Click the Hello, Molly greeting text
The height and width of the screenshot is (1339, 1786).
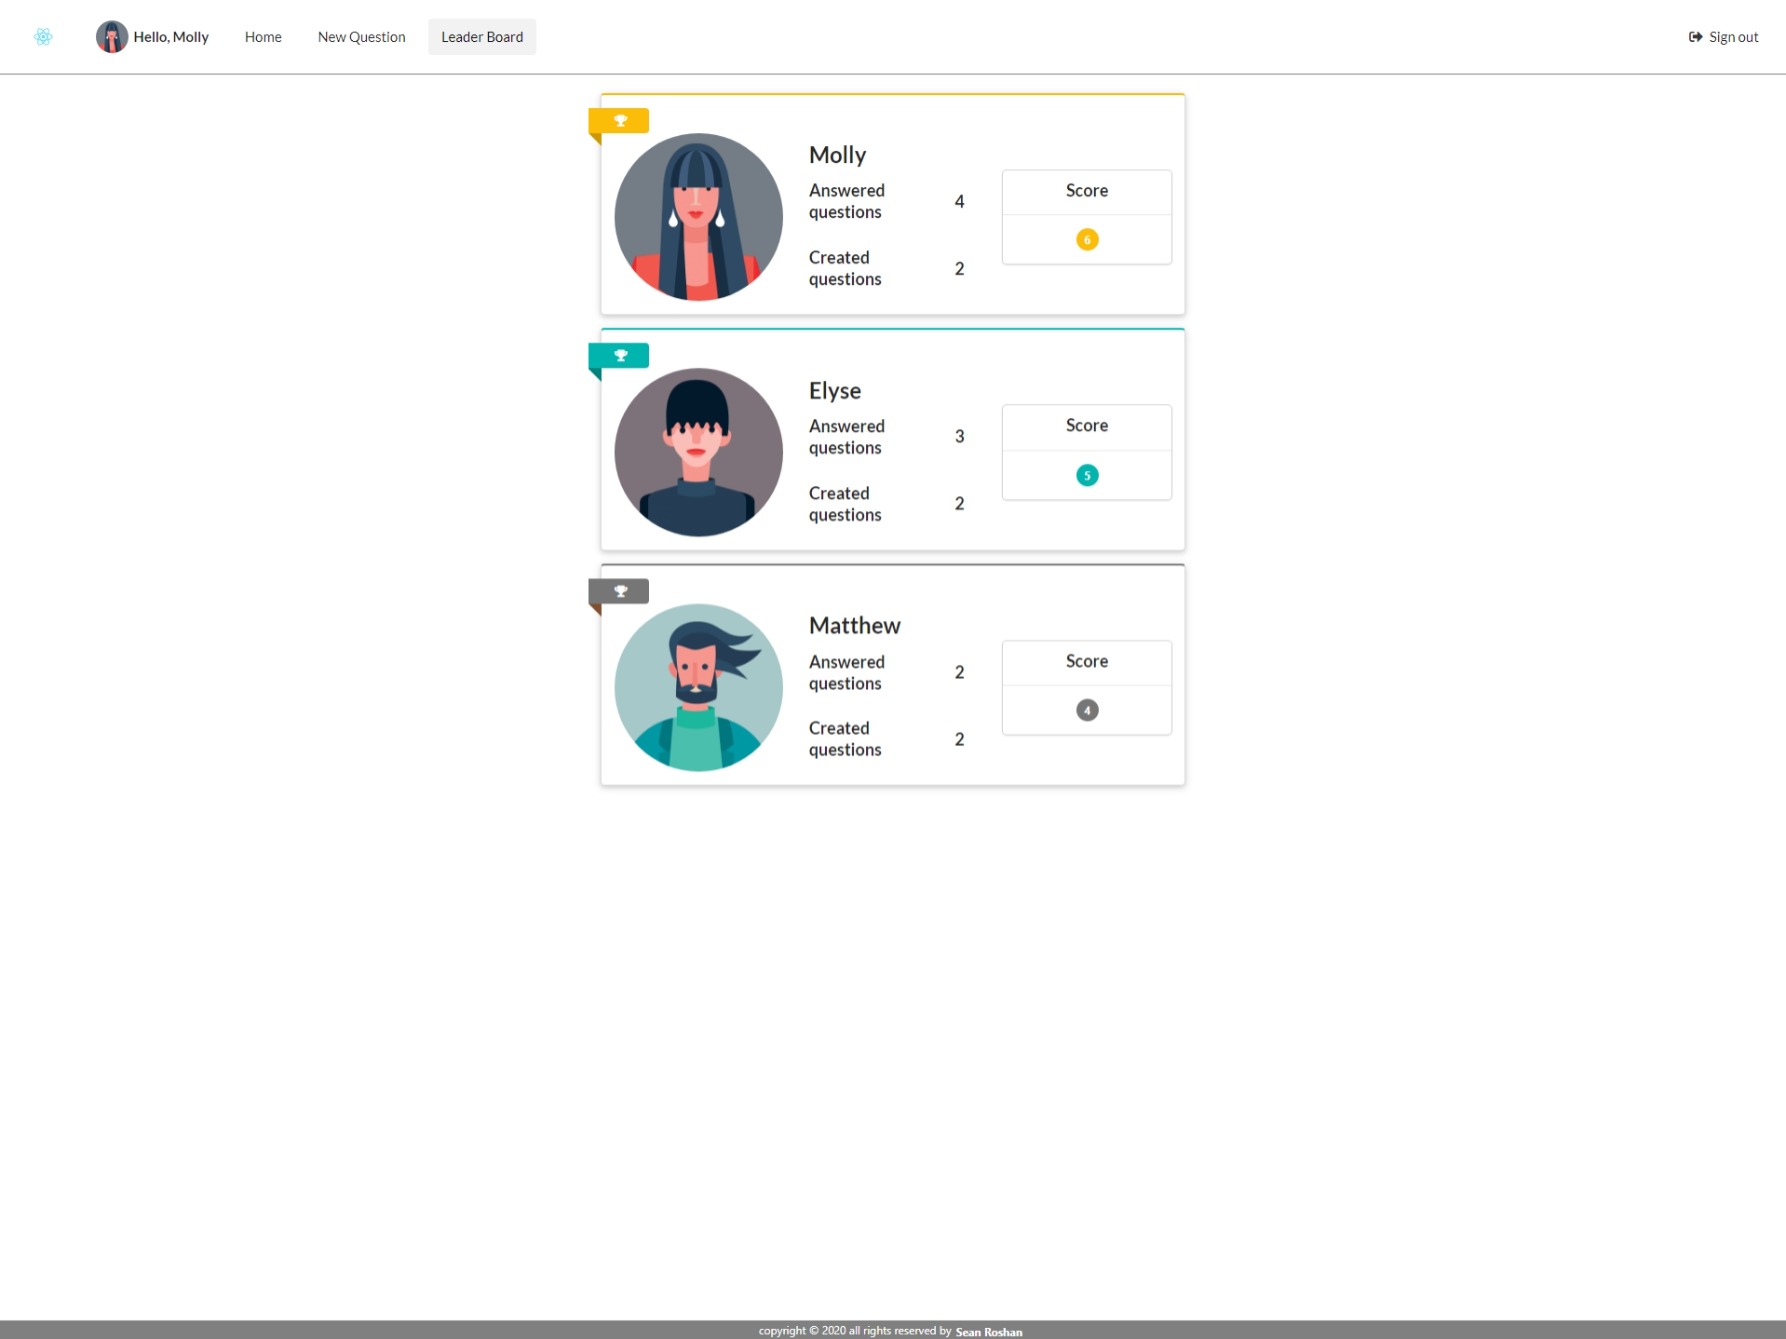[171, 37]
